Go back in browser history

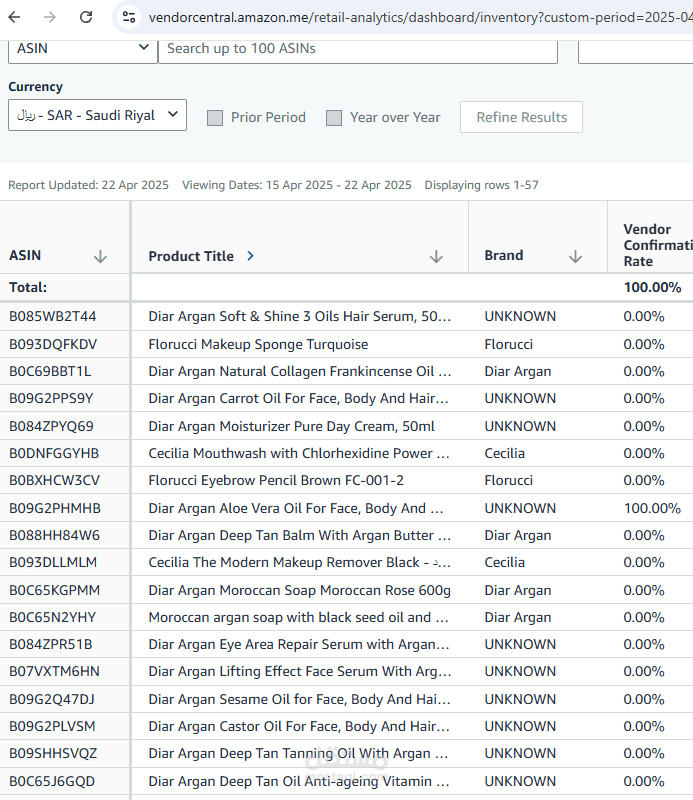pos(14,17)
